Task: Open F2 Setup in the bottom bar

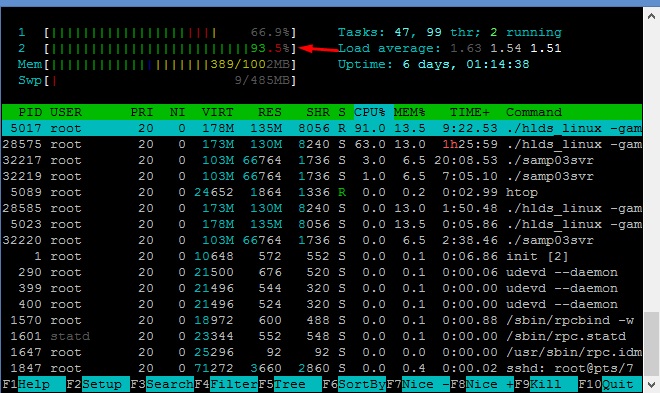Action: (x=98, y=384)
